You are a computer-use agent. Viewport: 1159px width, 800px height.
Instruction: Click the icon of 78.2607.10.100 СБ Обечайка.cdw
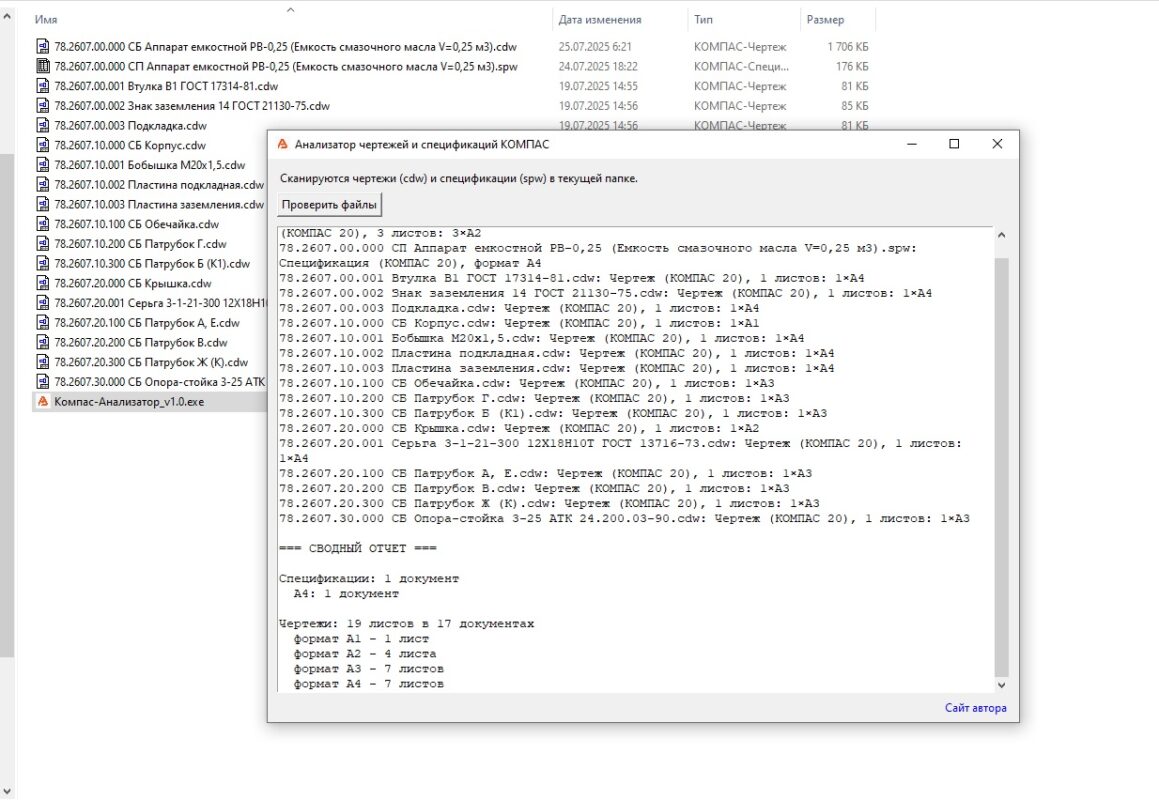(43, 224)
